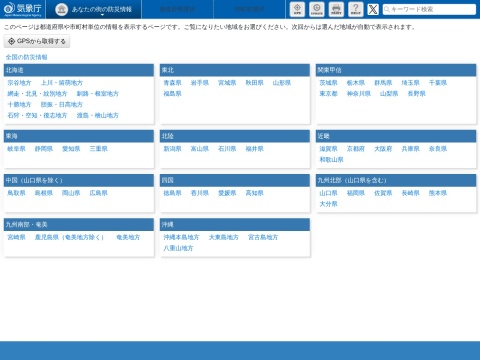Choose 群馬県
Viewport: 480px width, 360px height.
click(x=383, y=83)
